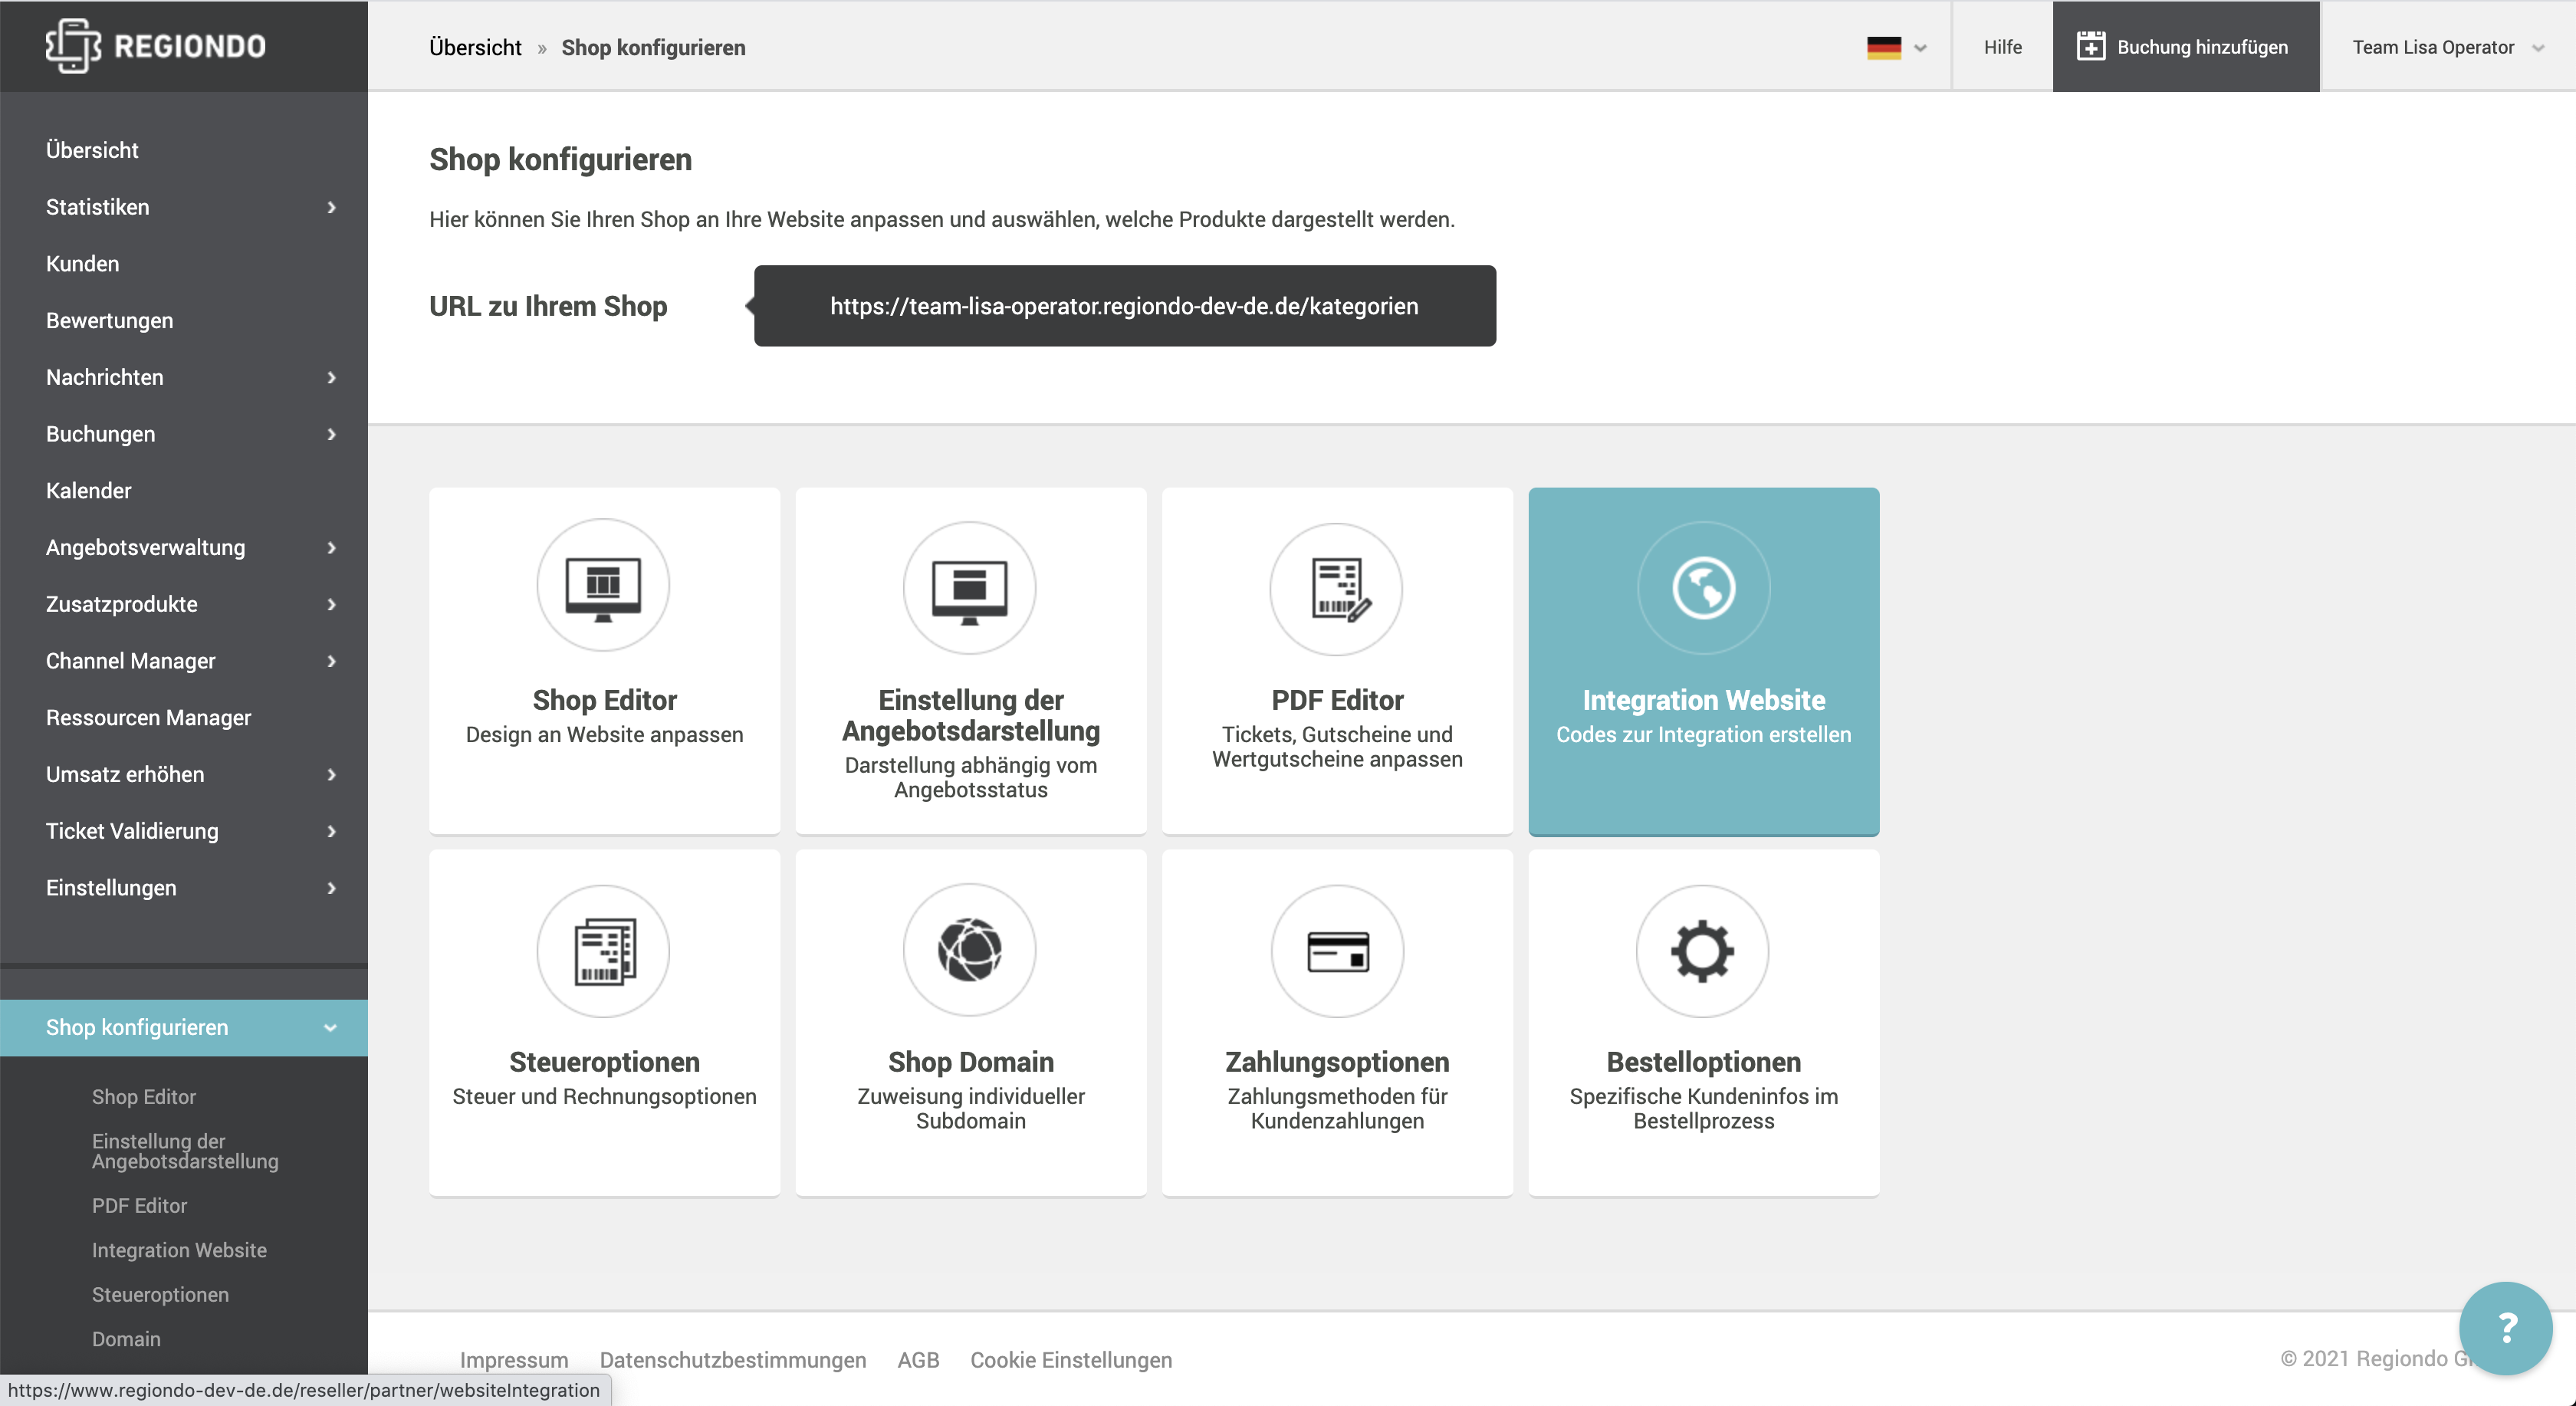Open Kalender in the sidebar
Screen dimensions: 2576x1406
(88, 491)
